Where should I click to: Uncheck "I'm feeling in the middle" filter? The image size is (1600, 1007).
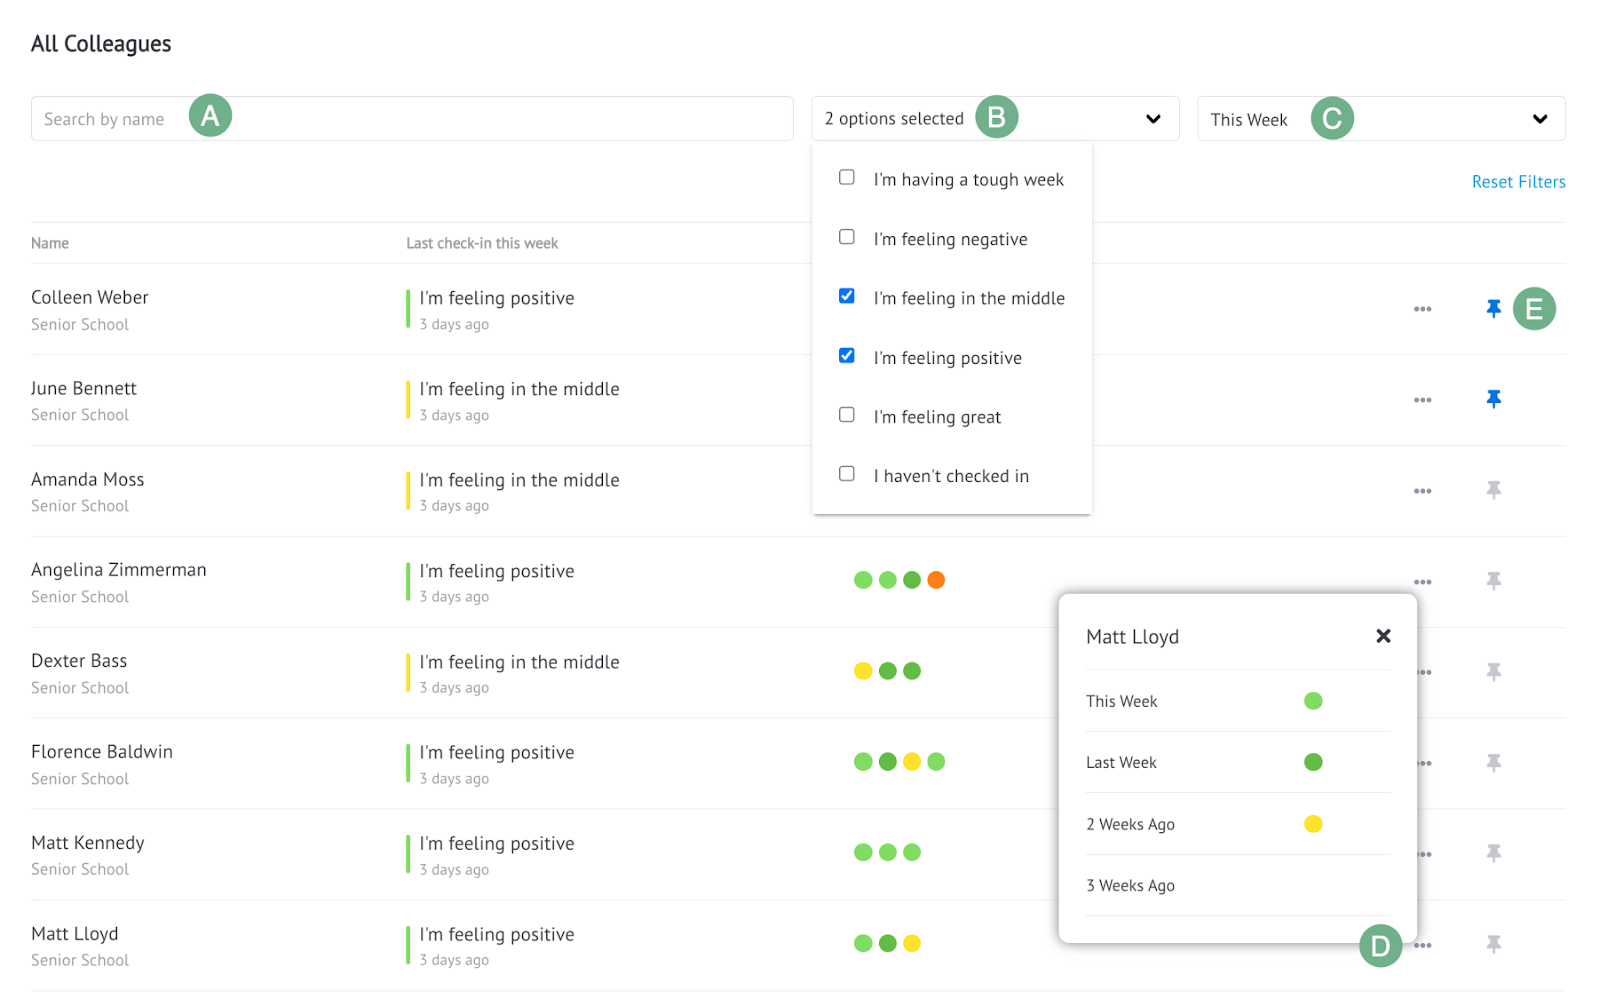point(847,296)
